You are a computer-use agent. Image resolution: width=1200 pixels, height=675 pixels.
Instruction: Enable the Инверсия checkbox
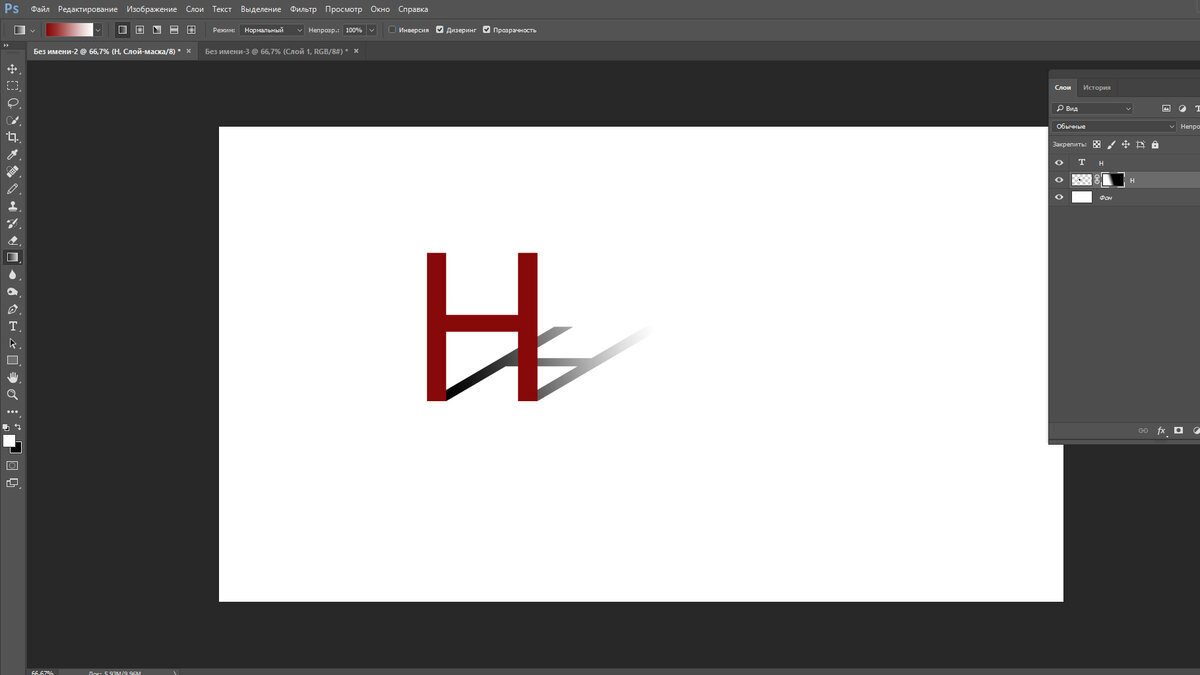pyautogui.click(x=392, y=30)
